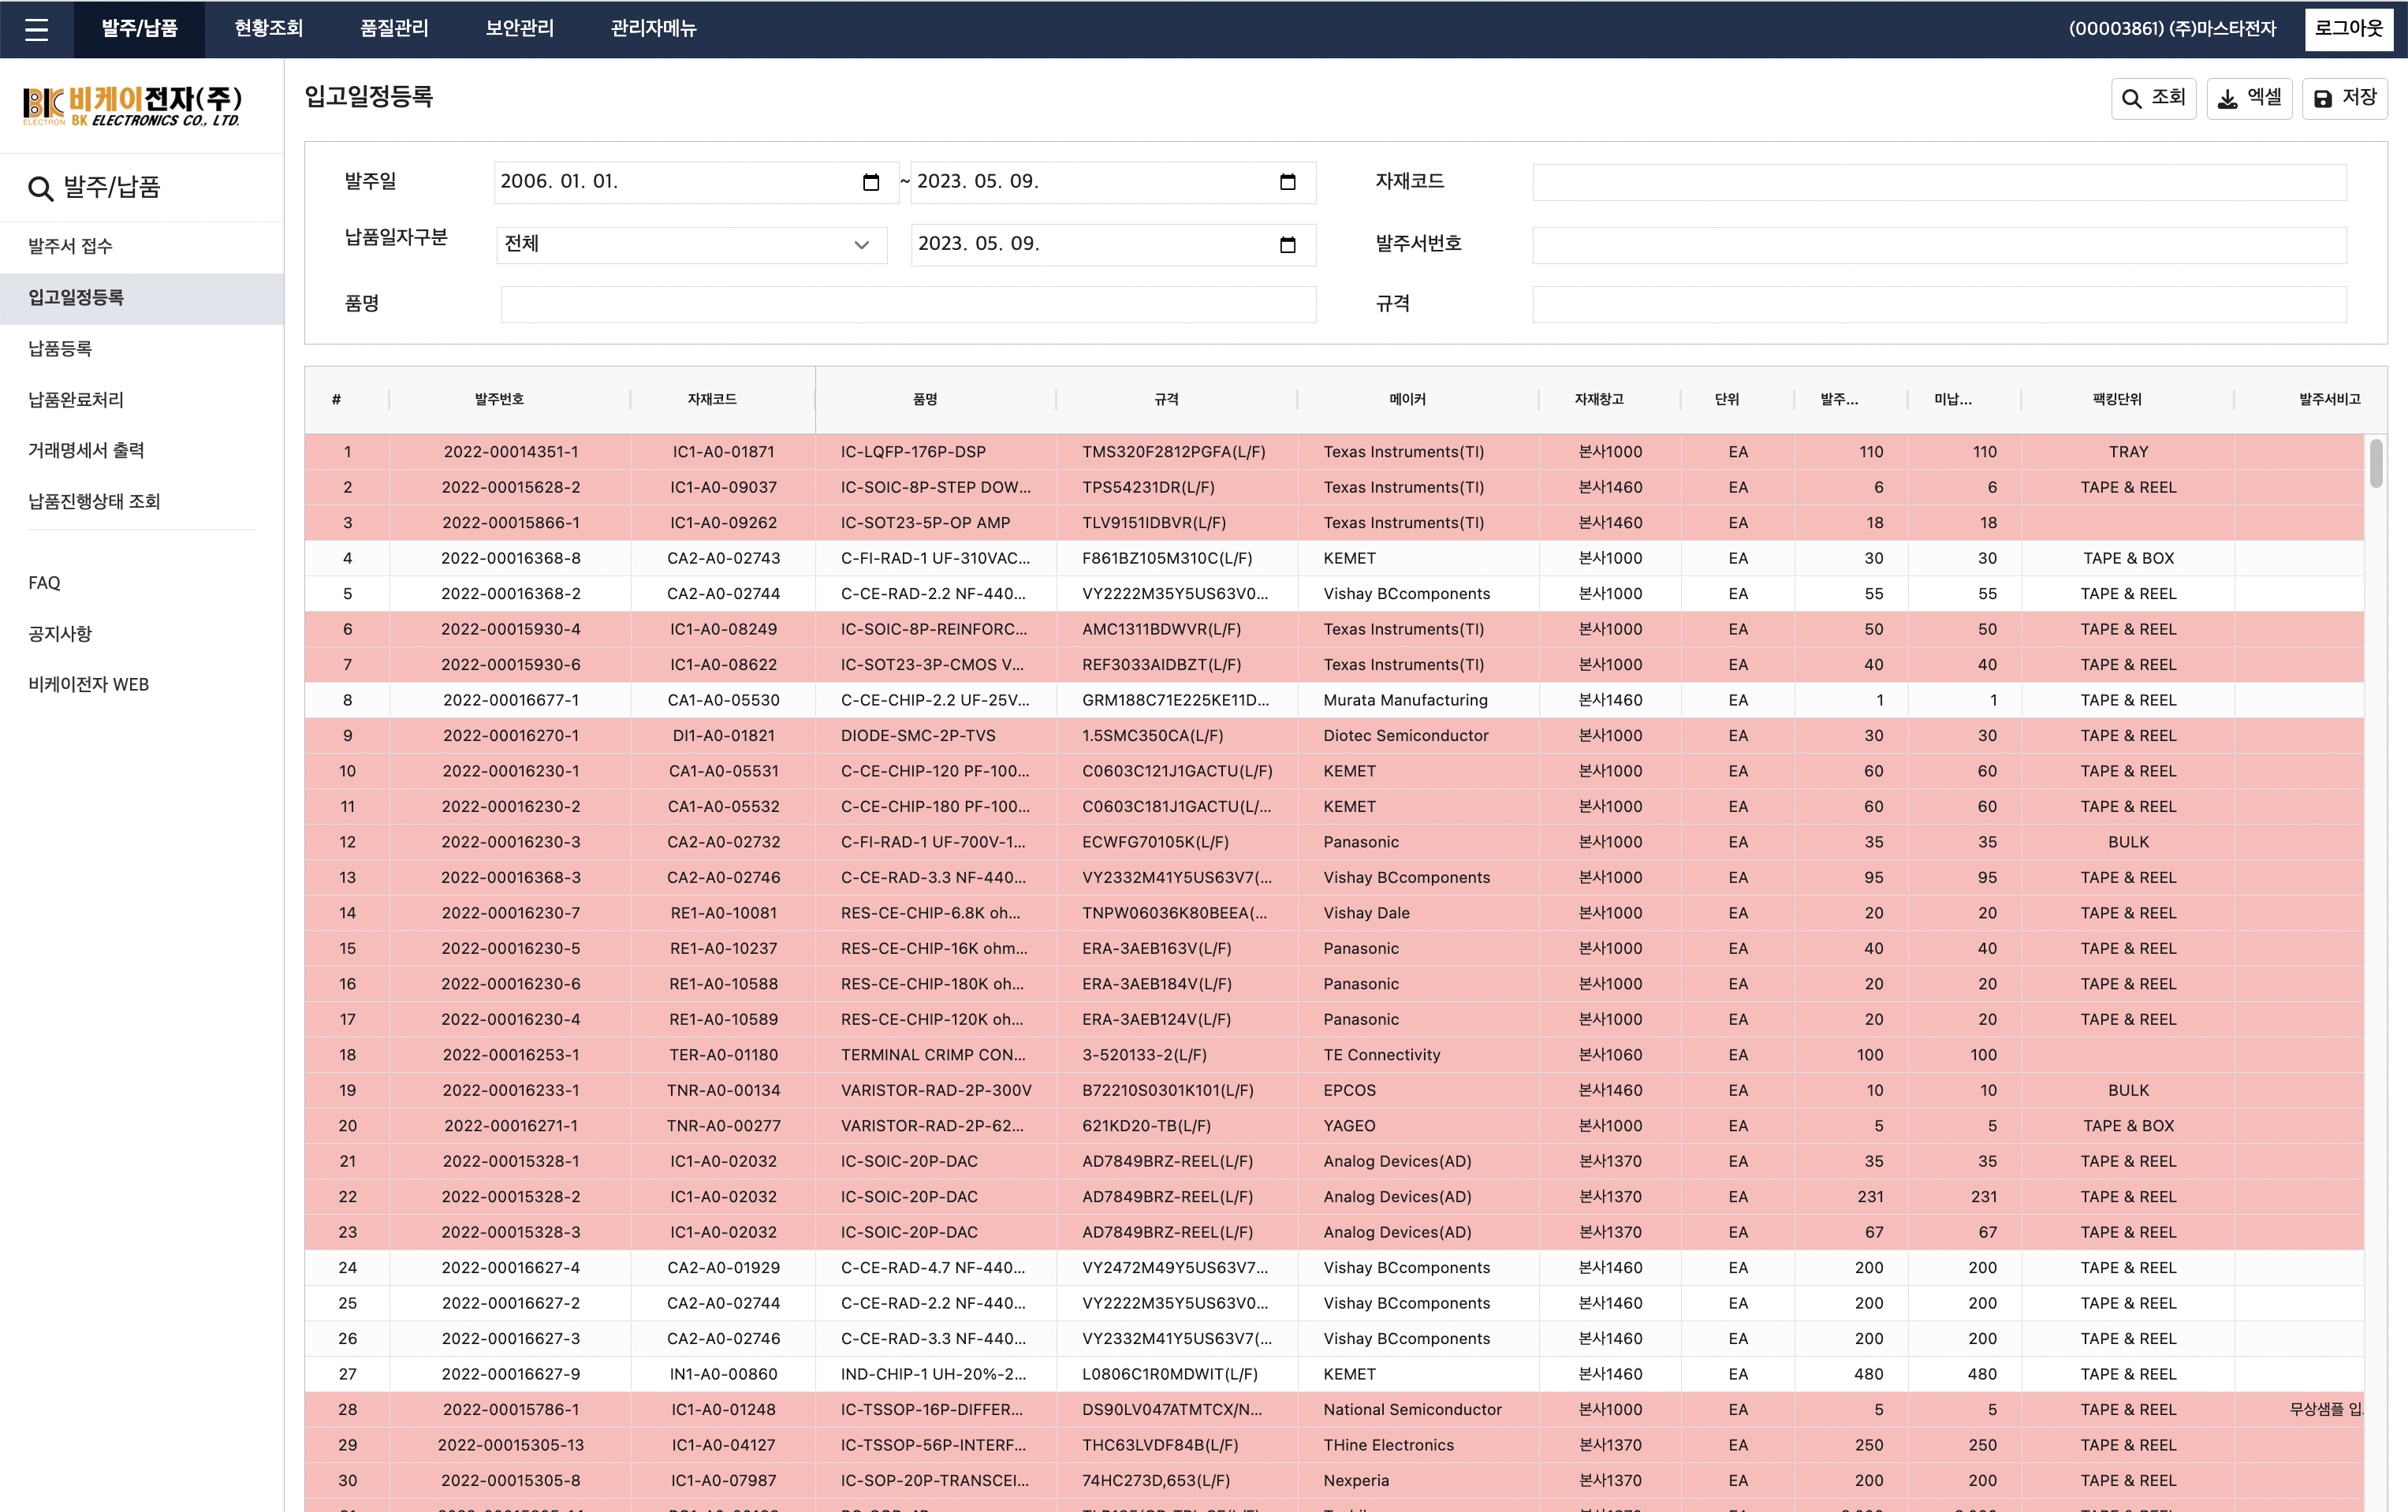
Task: Click the 품명 input field
Action: click(908, 305)
